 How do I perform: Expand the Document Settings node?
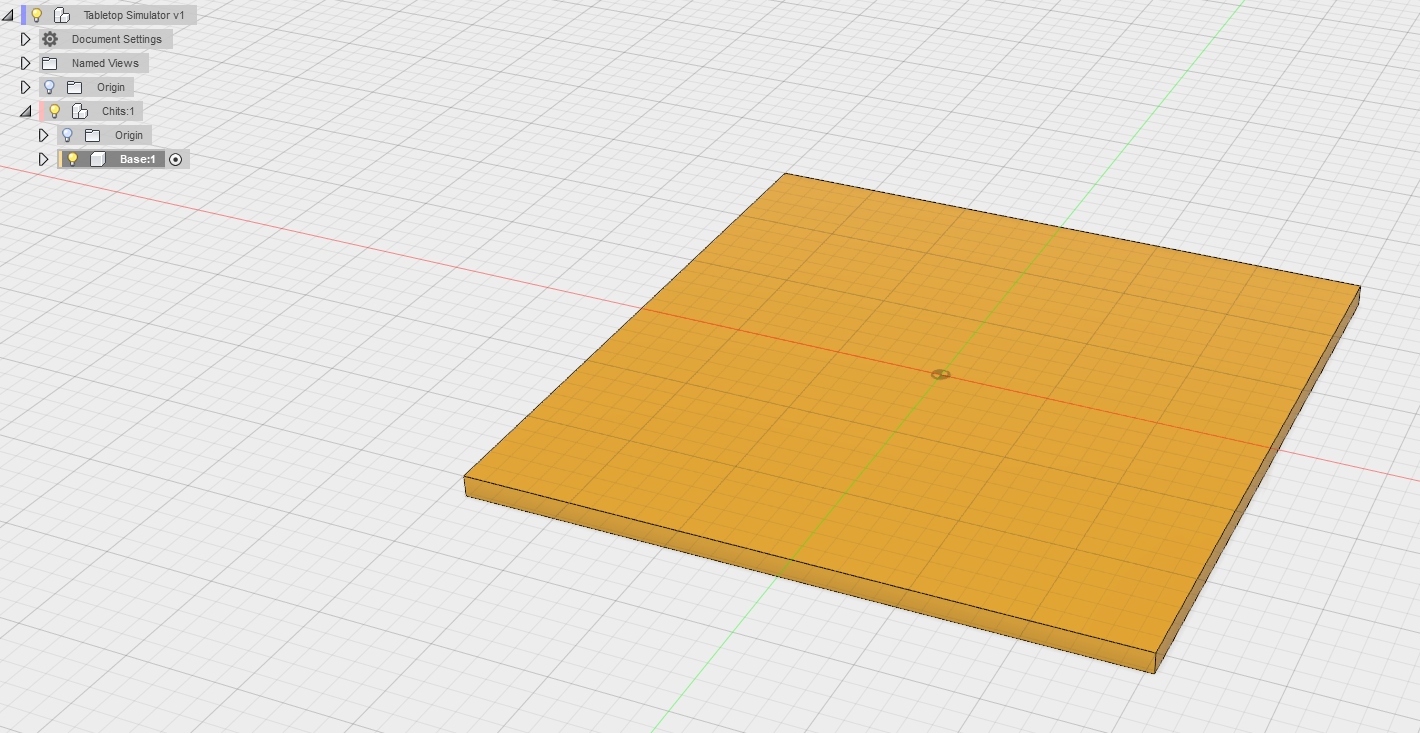point(26,39)
